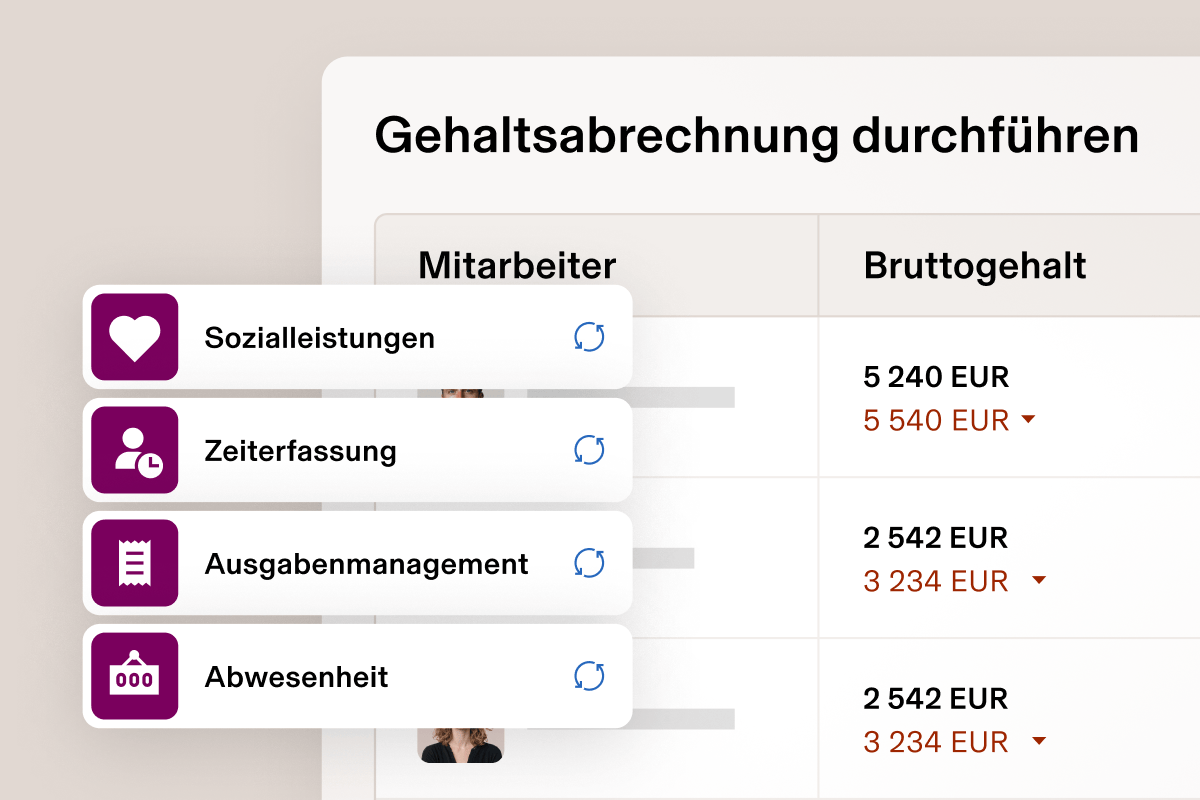The width and height of the screenshot is (1200, 800).
Task: Click the refresh icon beside Zeiterfassung
Action: [589, 450]
